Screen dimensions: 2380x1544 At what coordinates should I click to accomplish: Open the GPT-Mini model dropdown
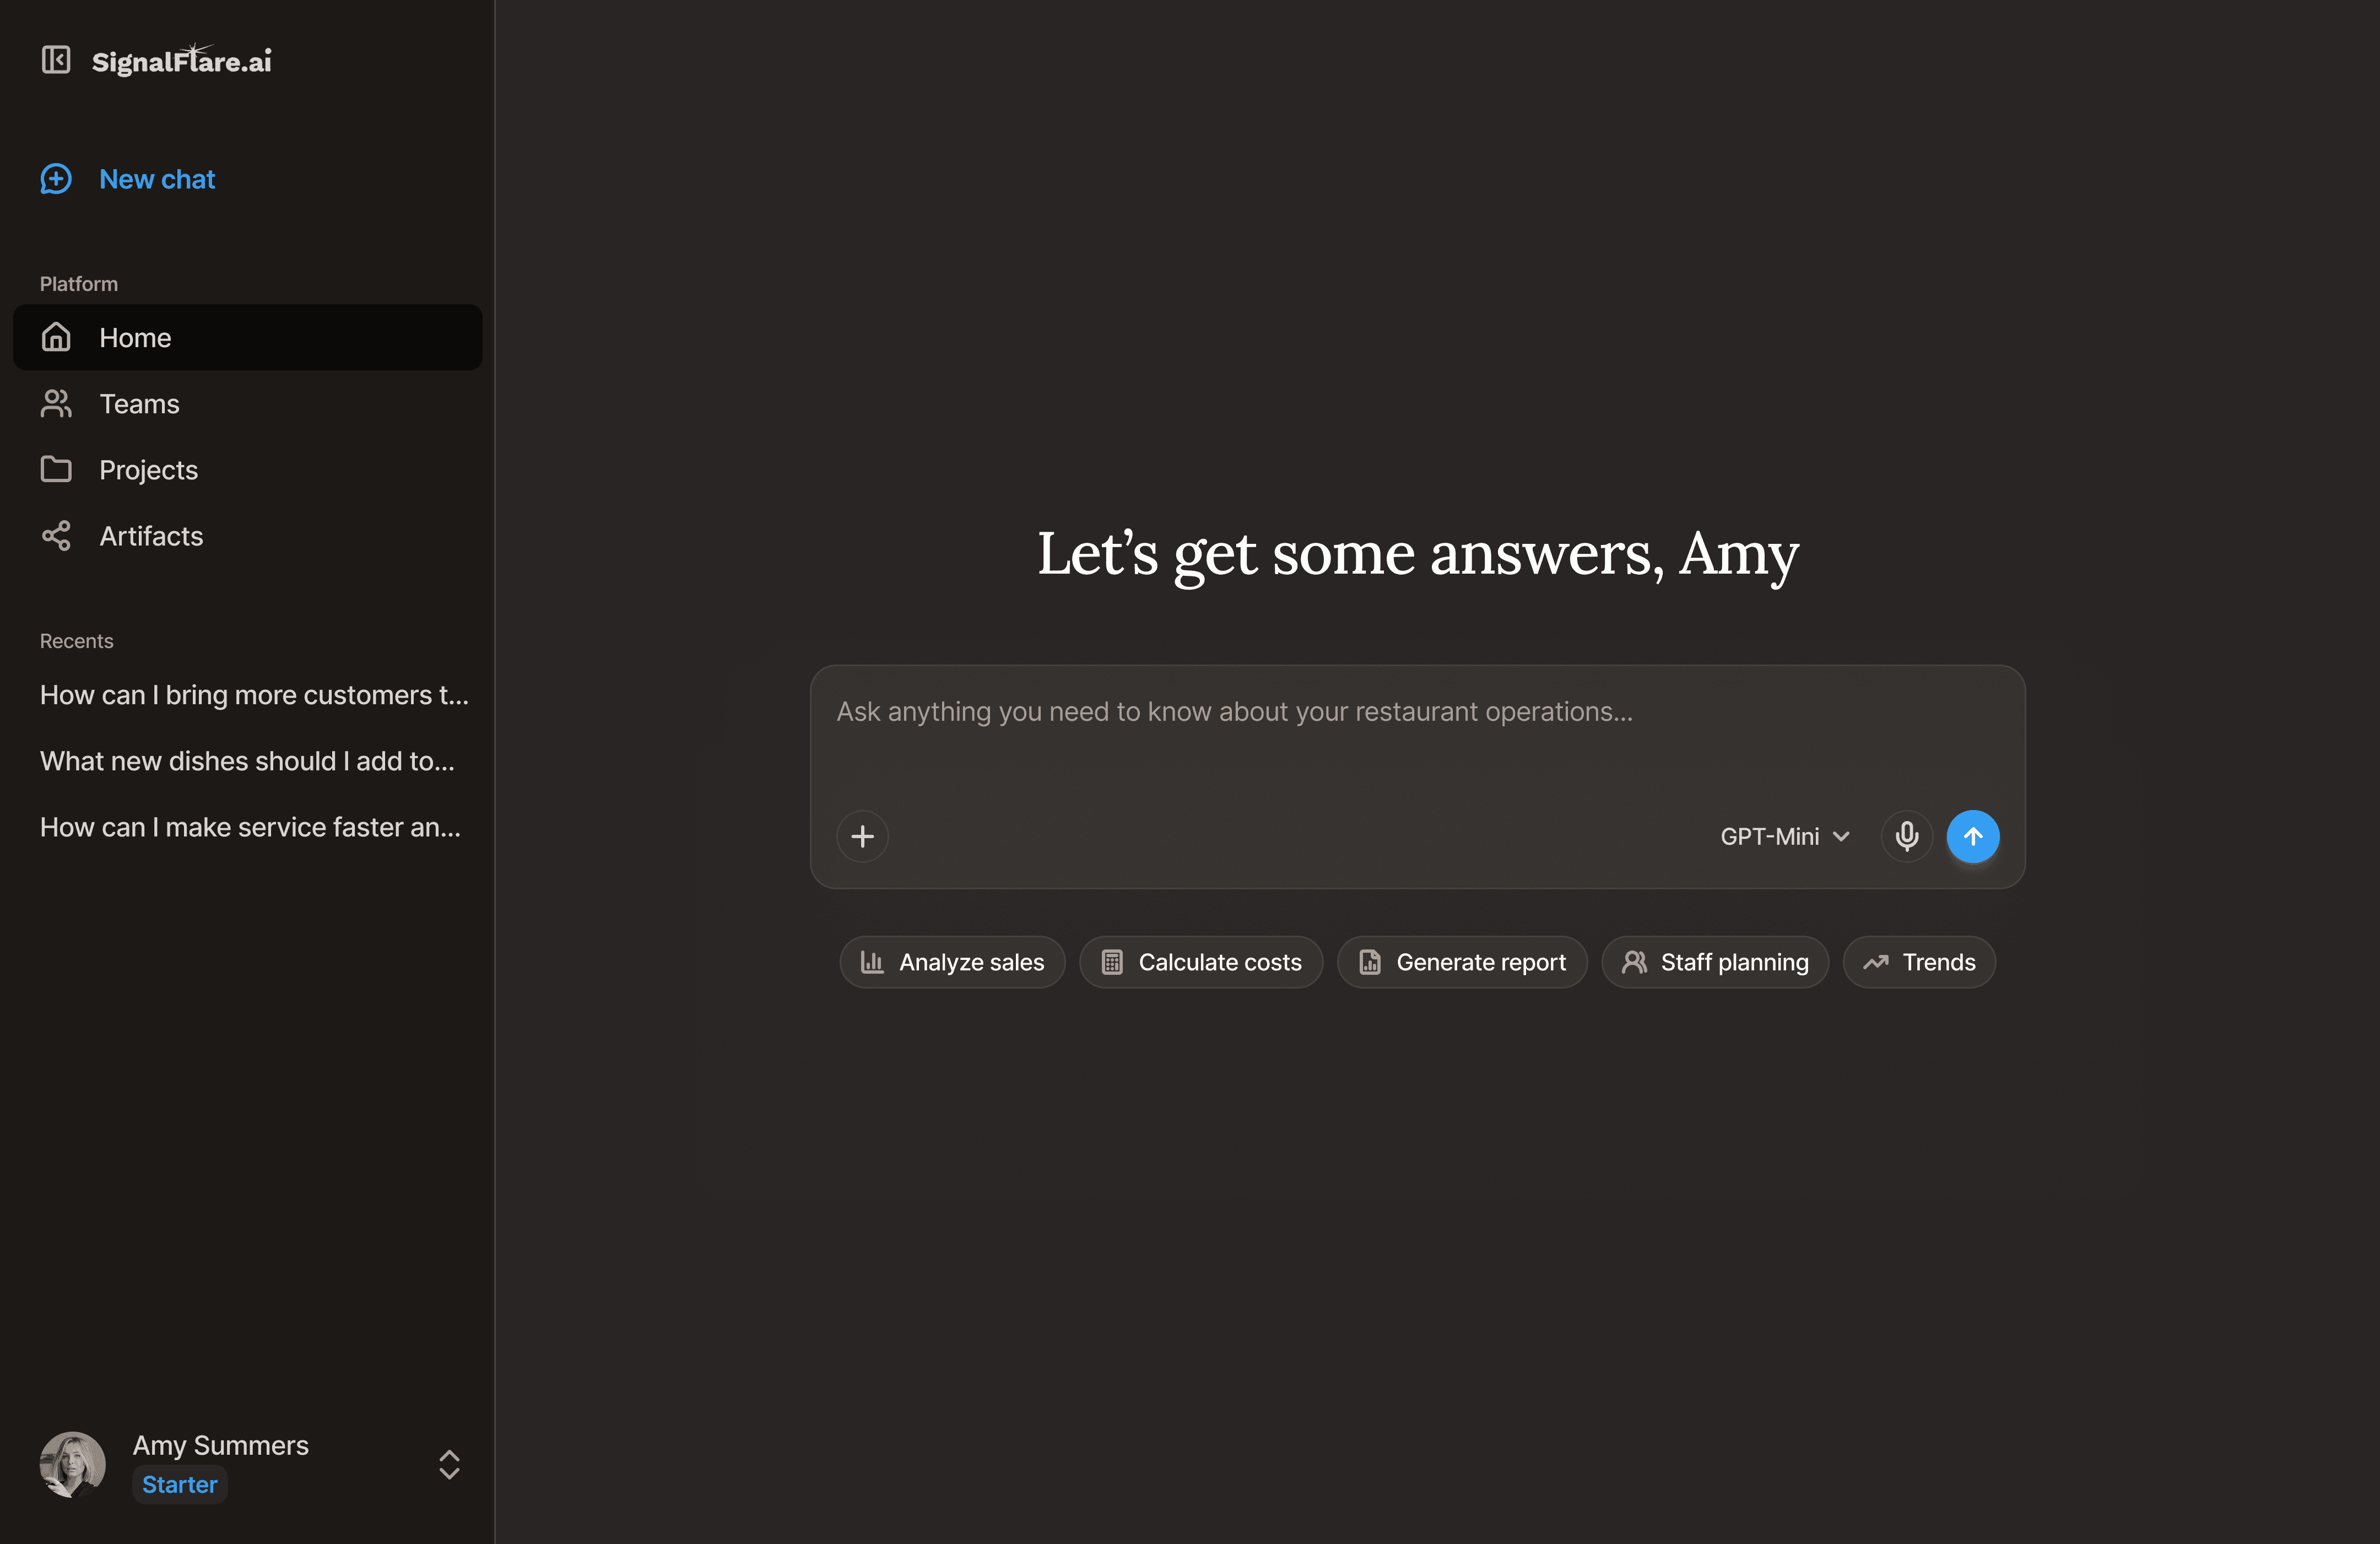tap(1784, 836)
